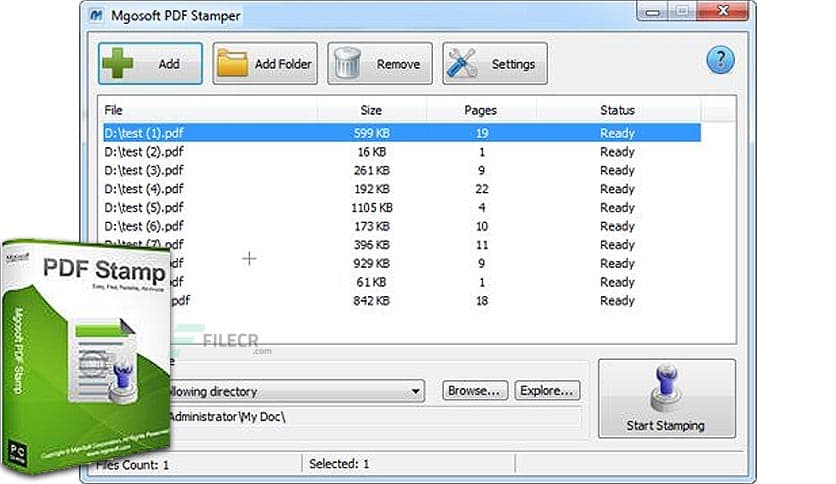Click the 261 KB size cell

tap(372, 171)
